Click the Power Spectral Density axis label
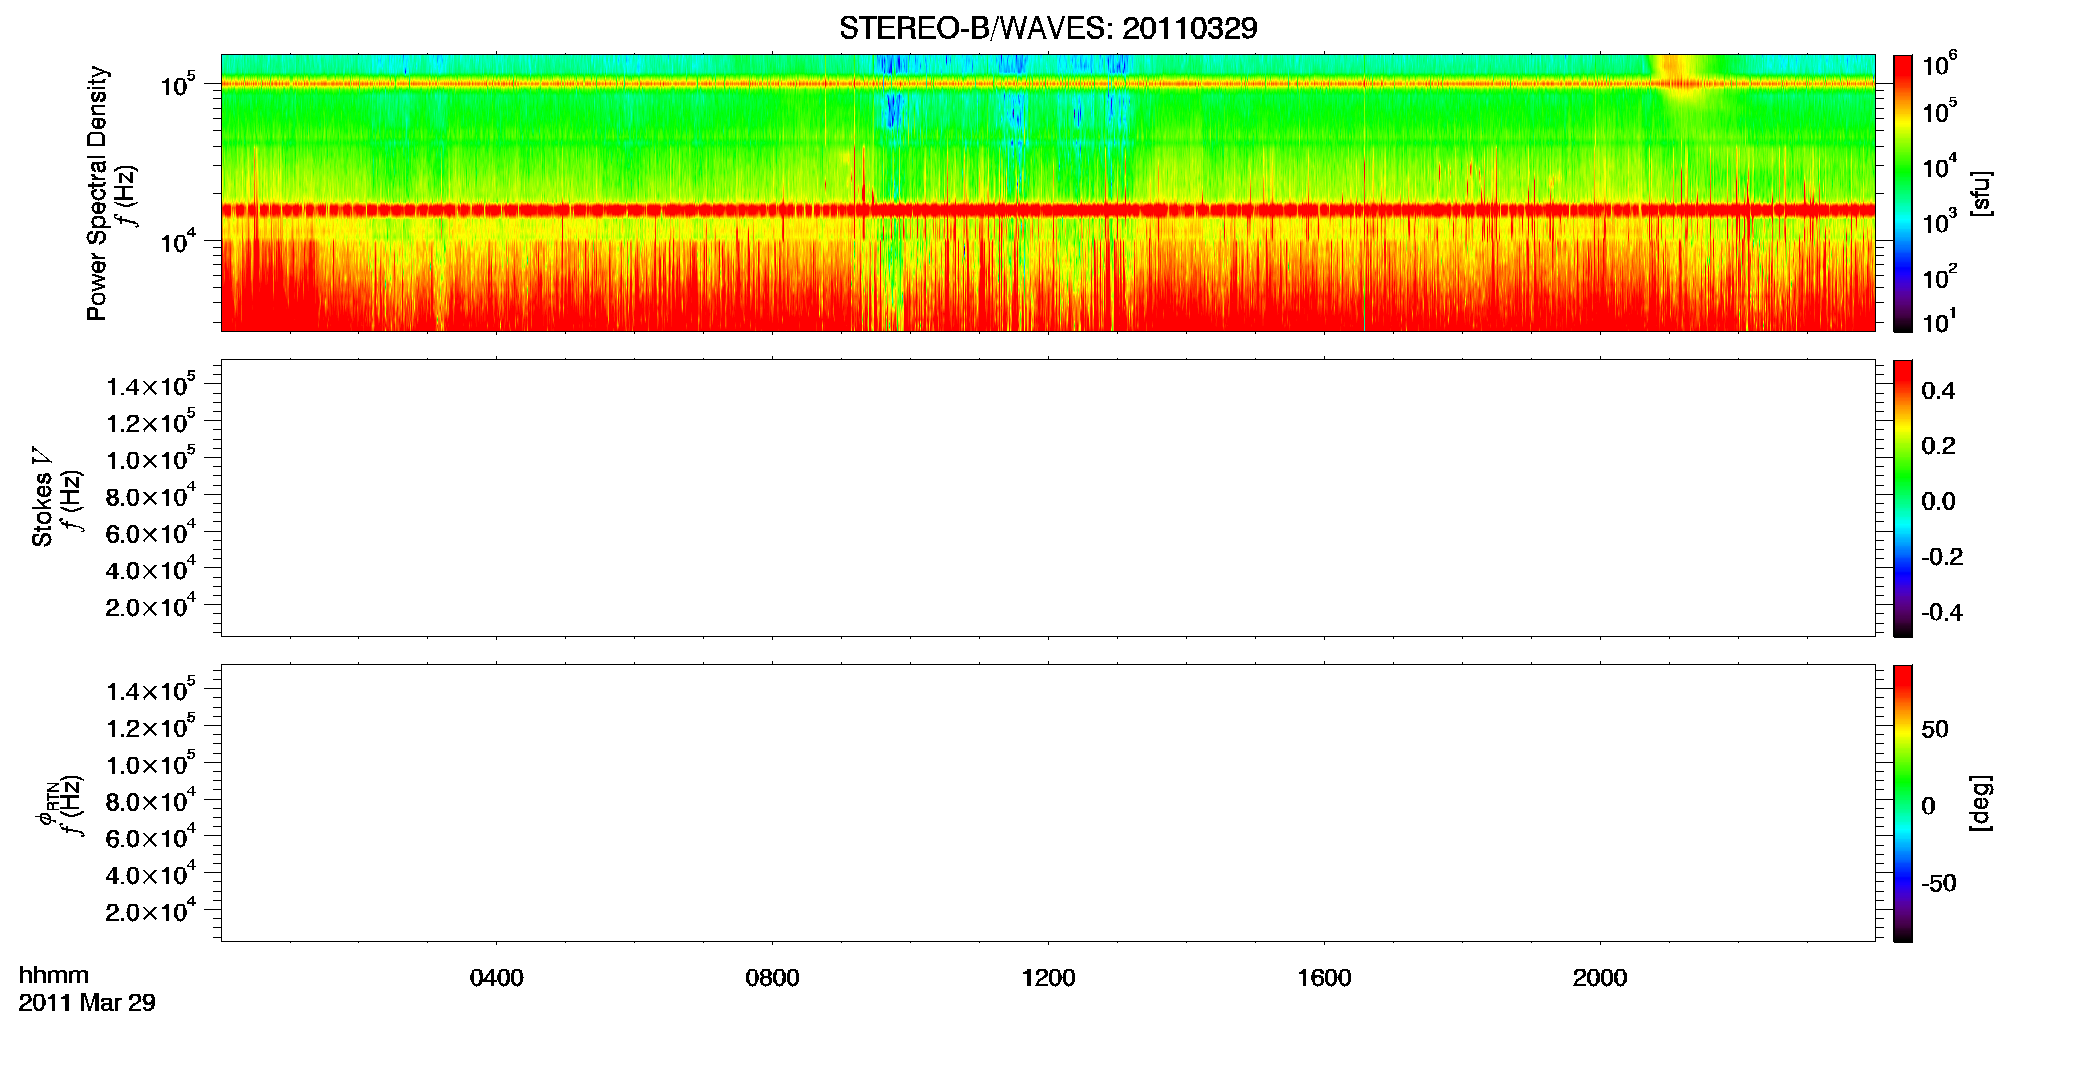This screenshot has width=2096, height=1080. point(97,193)
